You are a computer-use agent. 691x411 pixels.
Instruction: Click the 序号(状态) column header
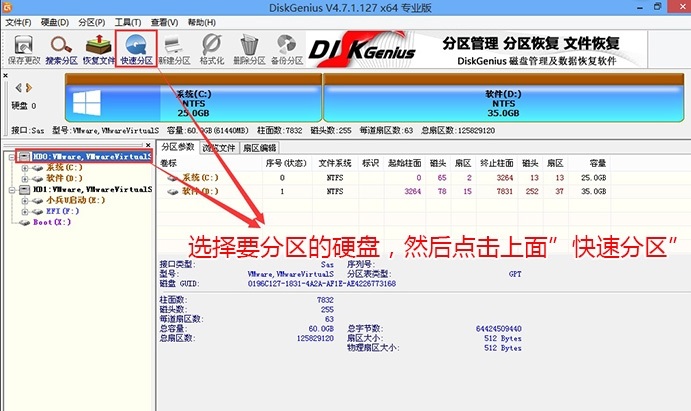coord(286,163)
